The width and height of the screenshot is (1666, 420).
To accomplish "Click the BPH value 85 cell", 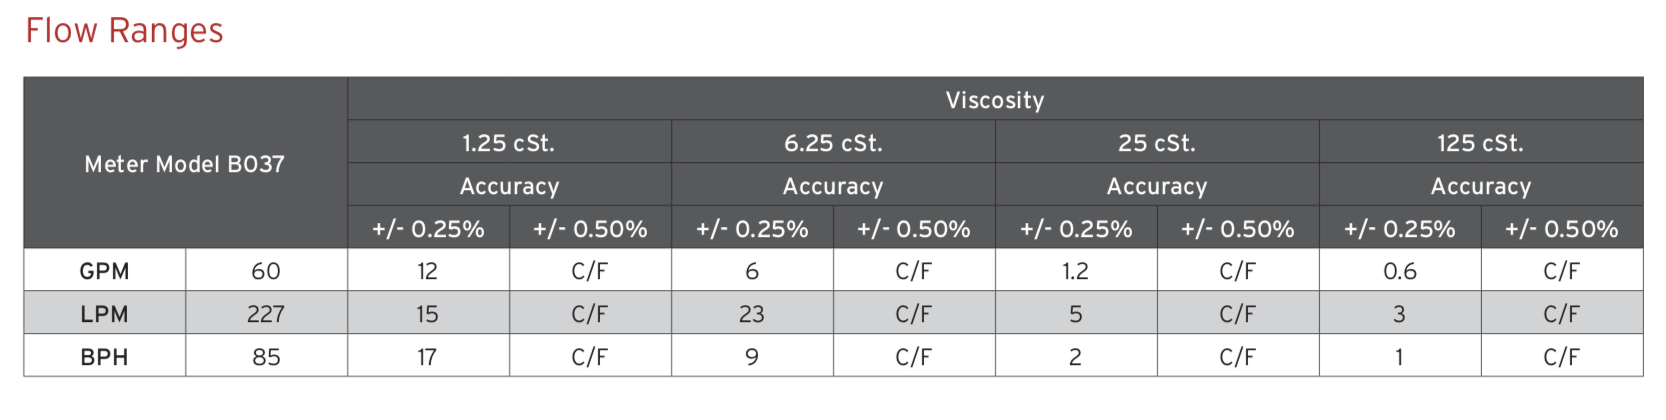I will click(x=266, y=357).
